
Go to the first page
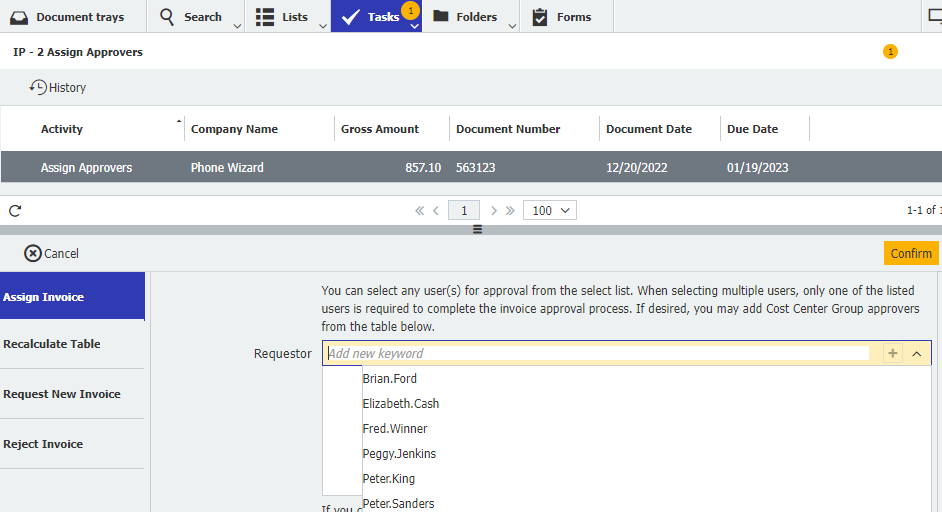[x=419, y=210]
